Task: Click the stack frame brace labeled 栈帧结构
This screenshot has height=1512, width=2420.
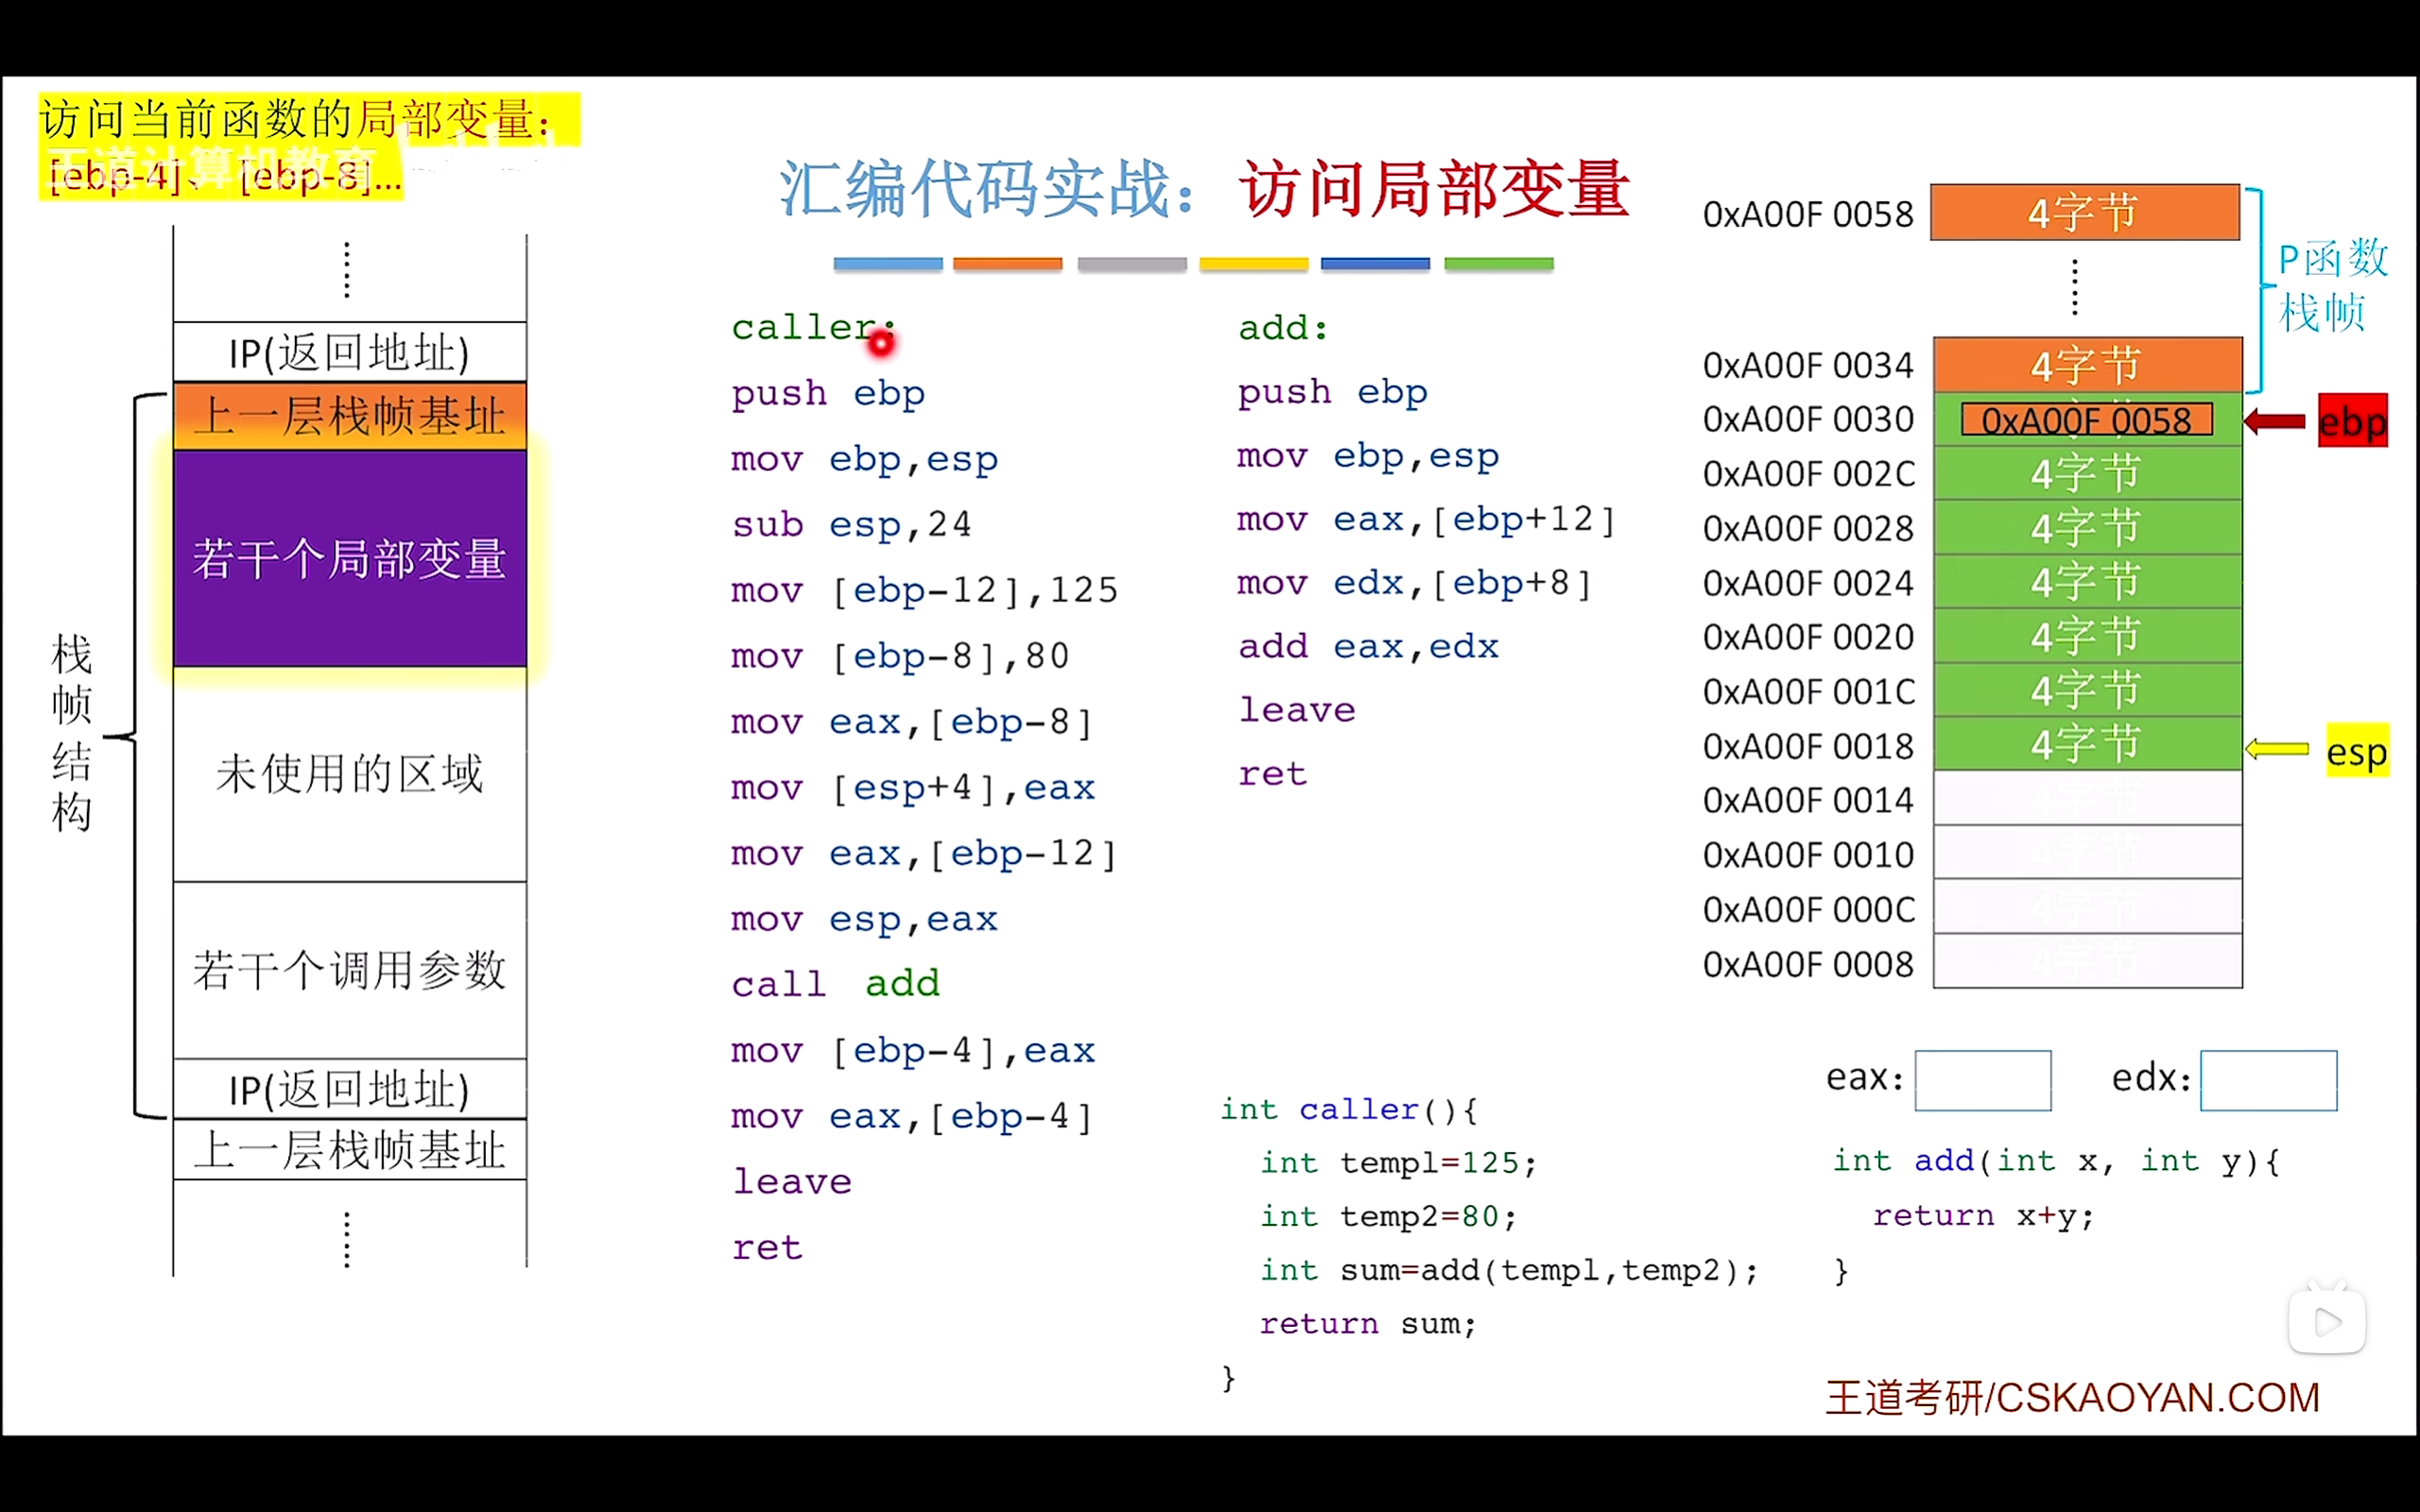Action: point(75,731)
